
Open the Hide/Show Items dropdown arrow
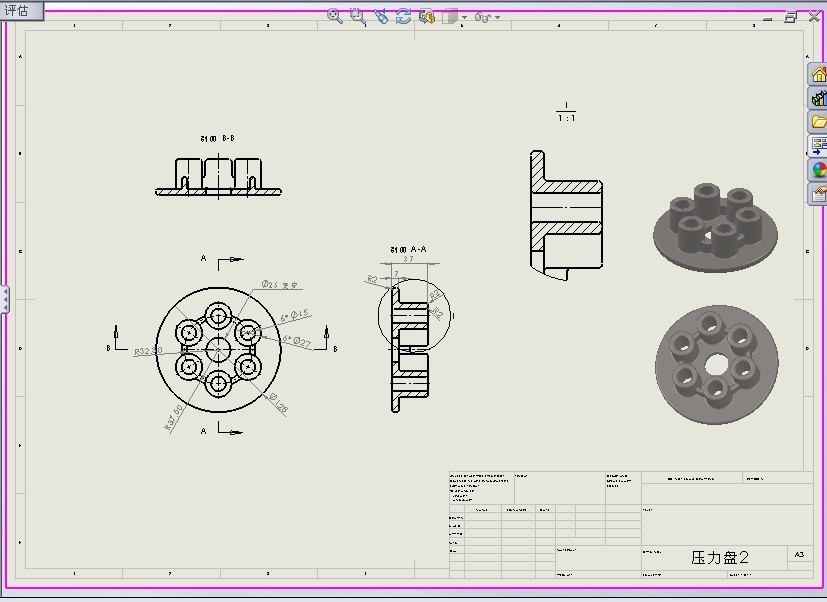[x=497, y=17]
